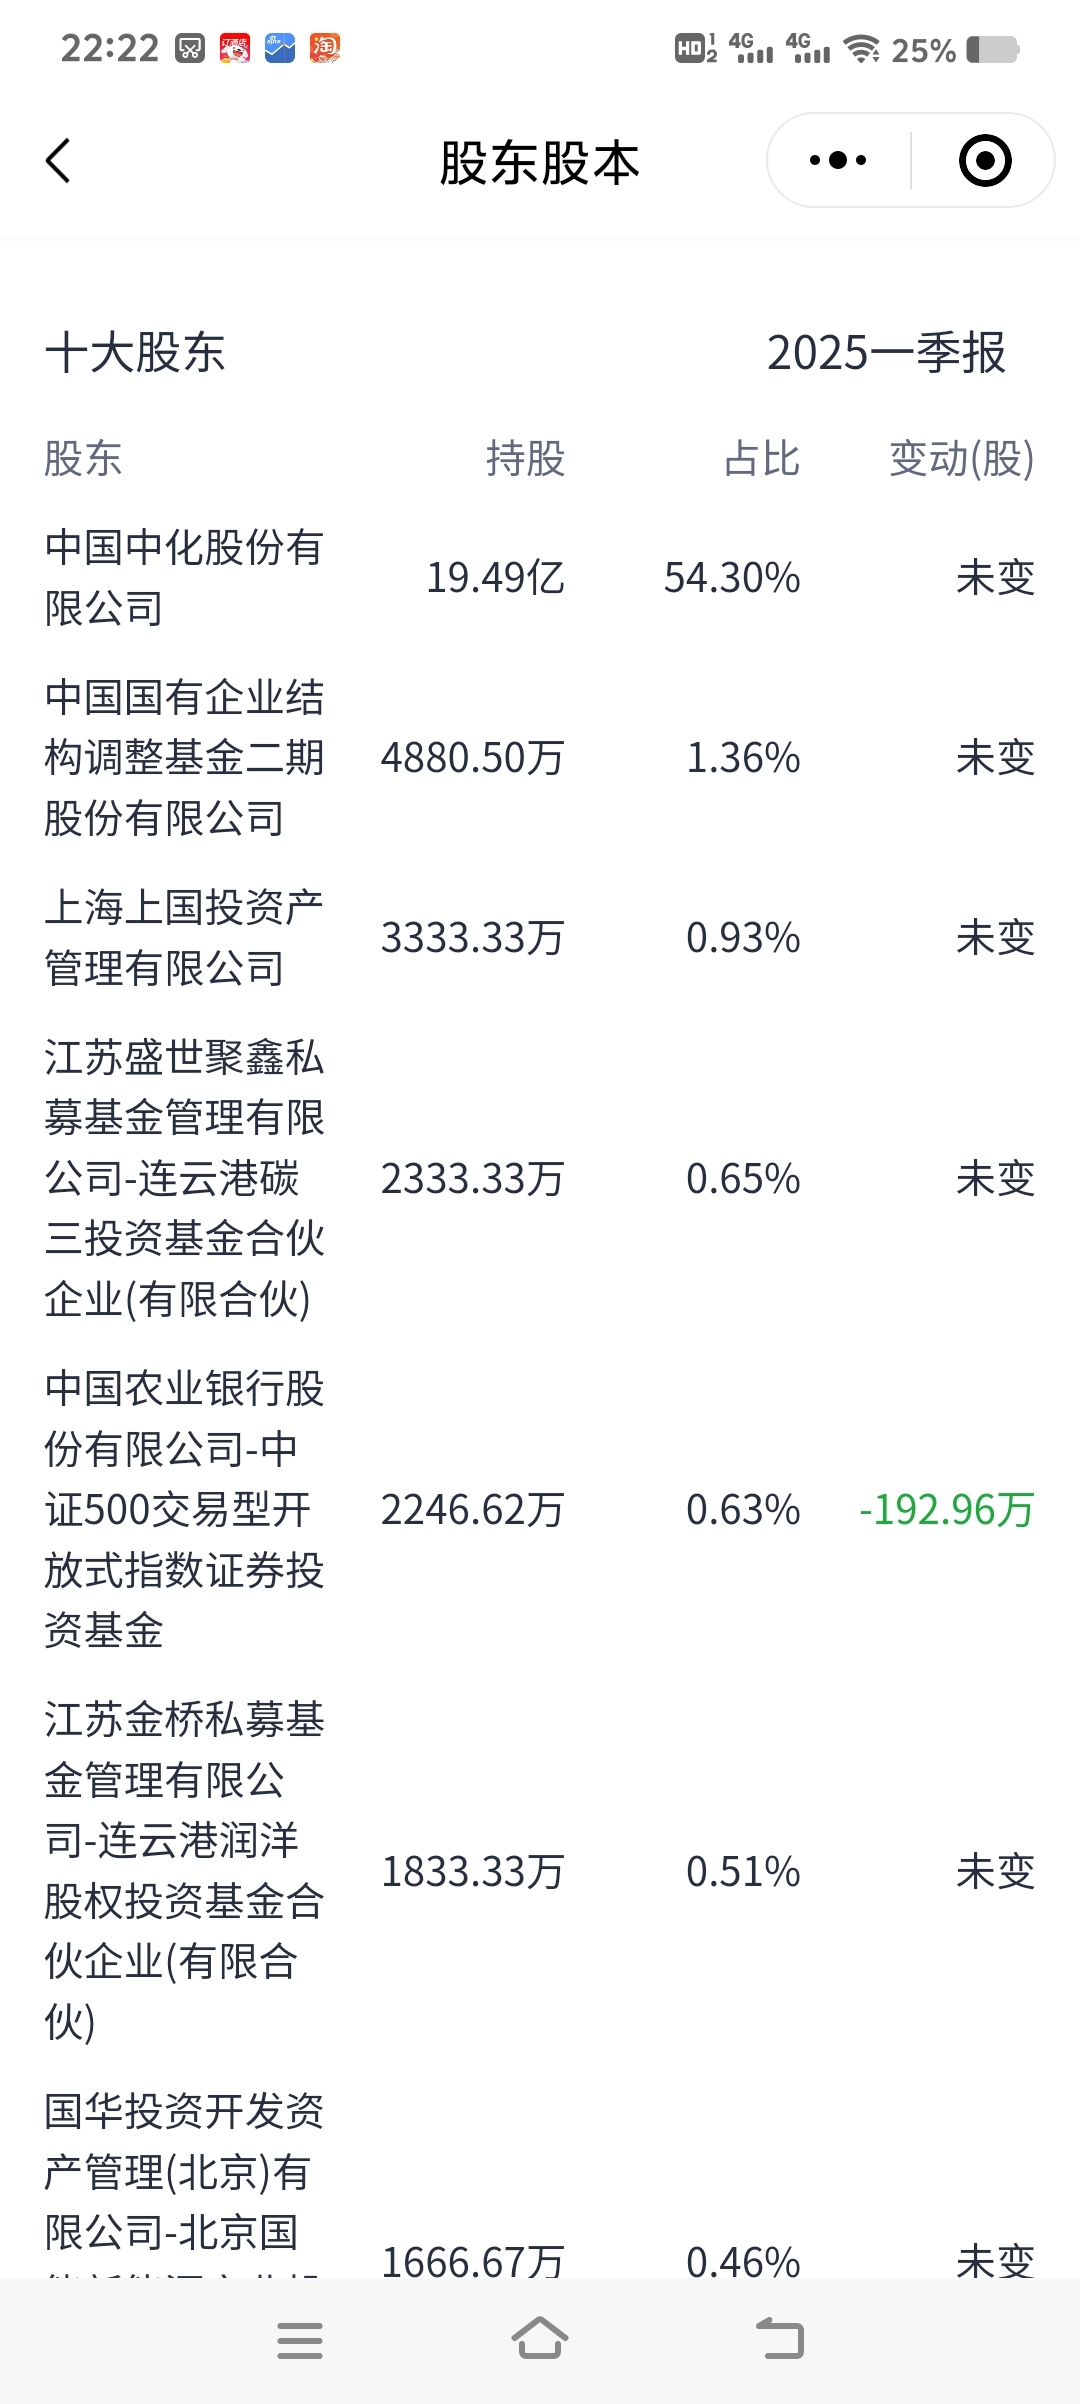The height and width of the screenshot is (2404, 1080).
Task: Tap the 占比 column header
Action: point(762,459)
